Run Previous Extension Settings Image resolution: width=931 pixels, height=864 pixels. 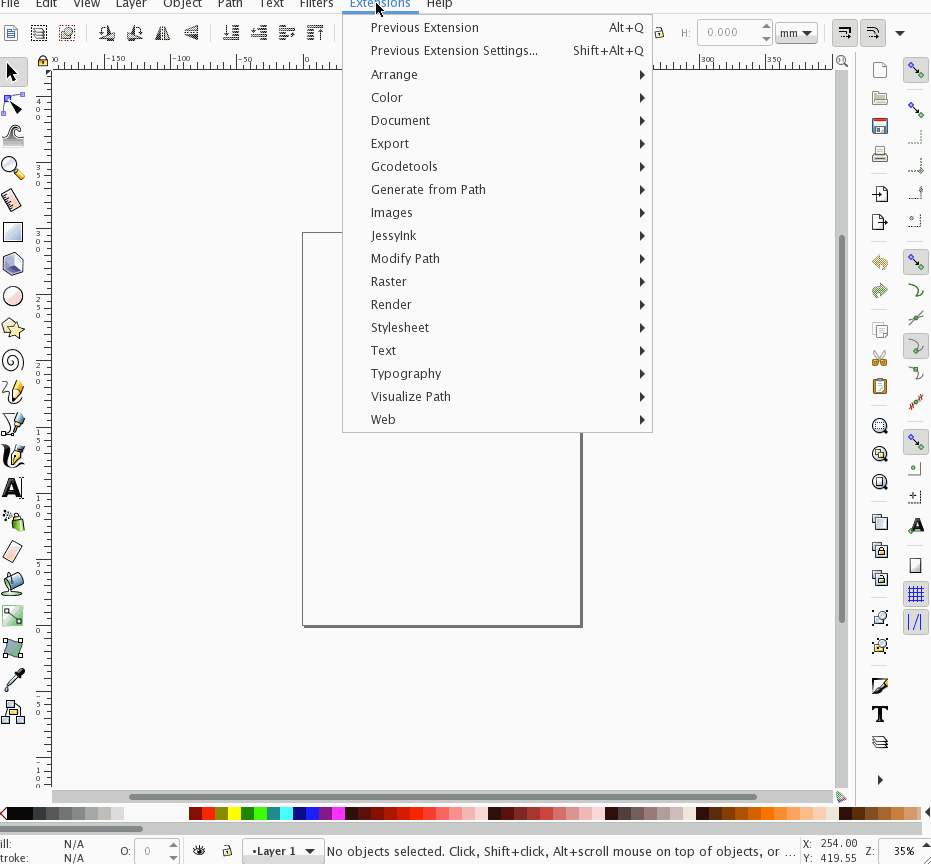coord(455,50)
